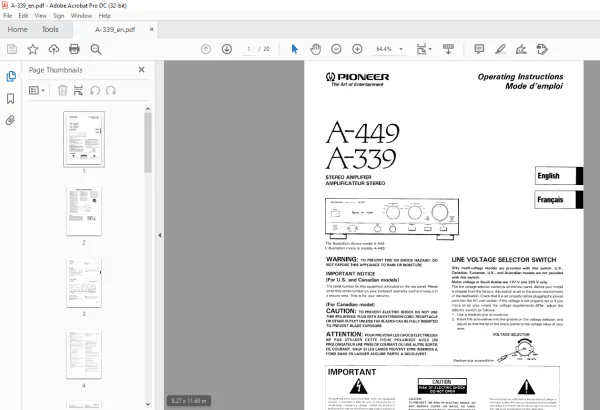This screenshot has width=600, height=410.
Task: Open the Edit menu
Action: click(x=23, y=16)
